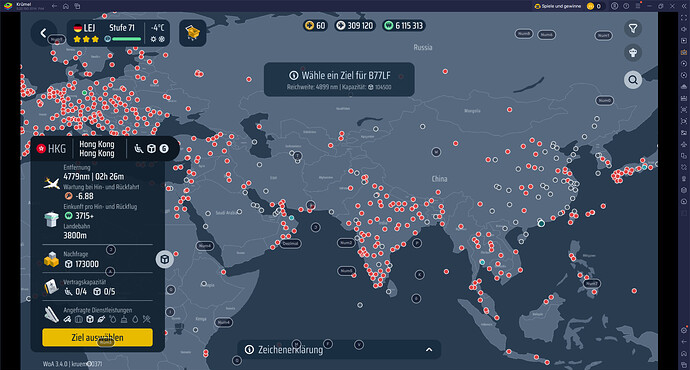Click the jet bridge icon beside Angefragte Dienstleistungen

(x=51, y=315)
